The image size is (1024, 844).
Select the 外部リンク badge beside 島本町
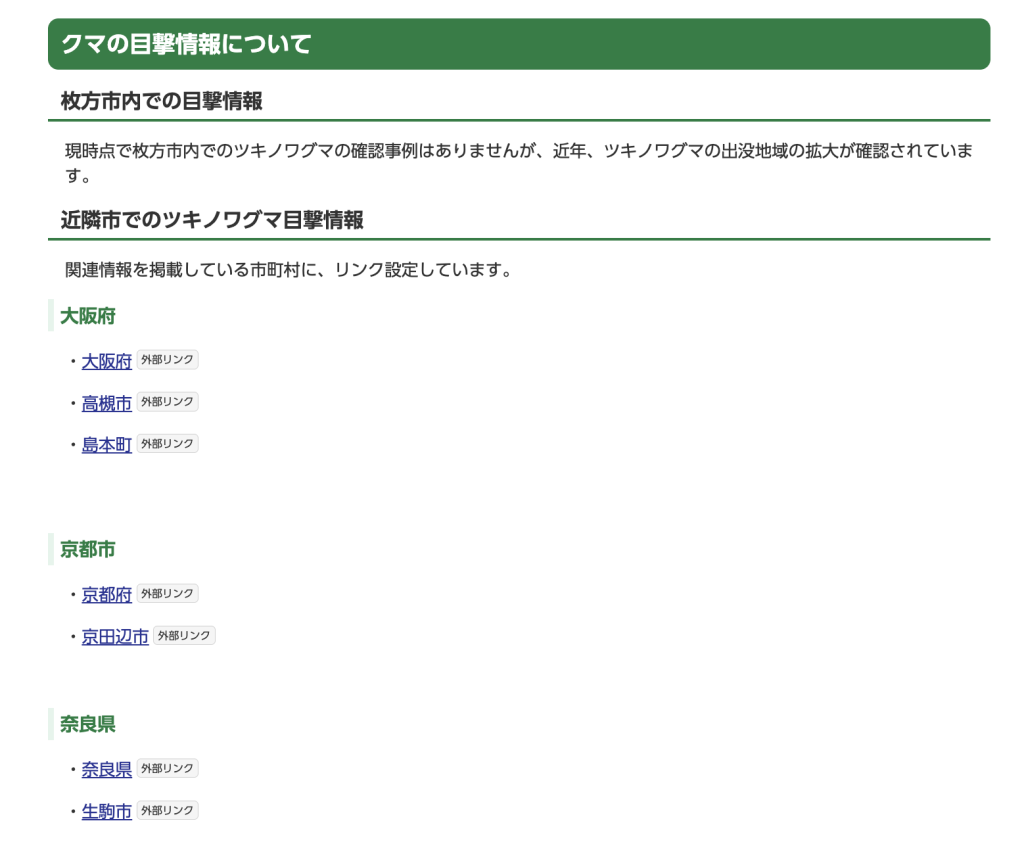coord(167,444)
